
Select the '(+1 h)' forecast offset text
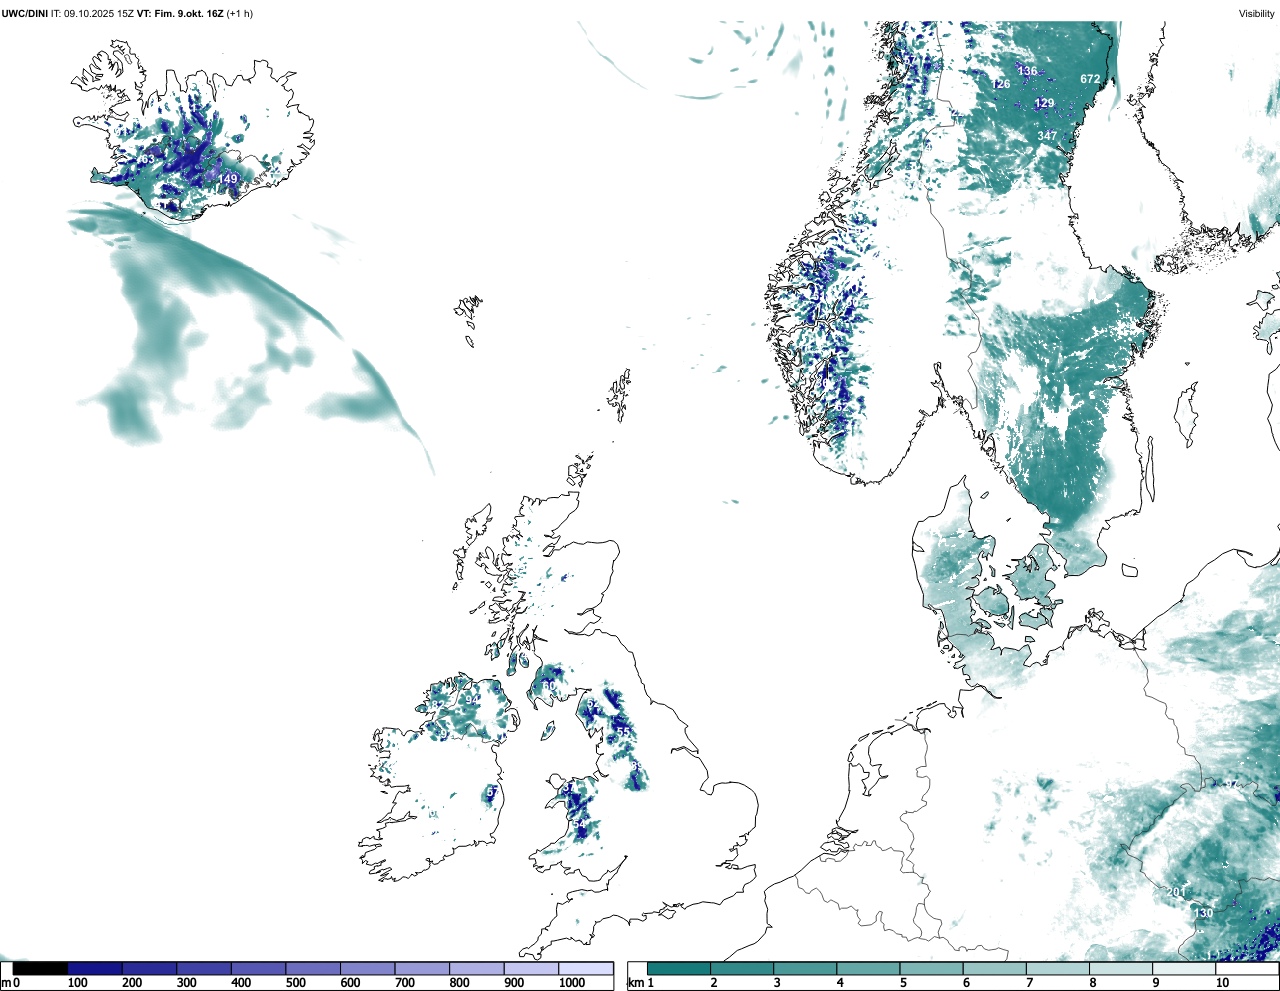tap(240, 14)
